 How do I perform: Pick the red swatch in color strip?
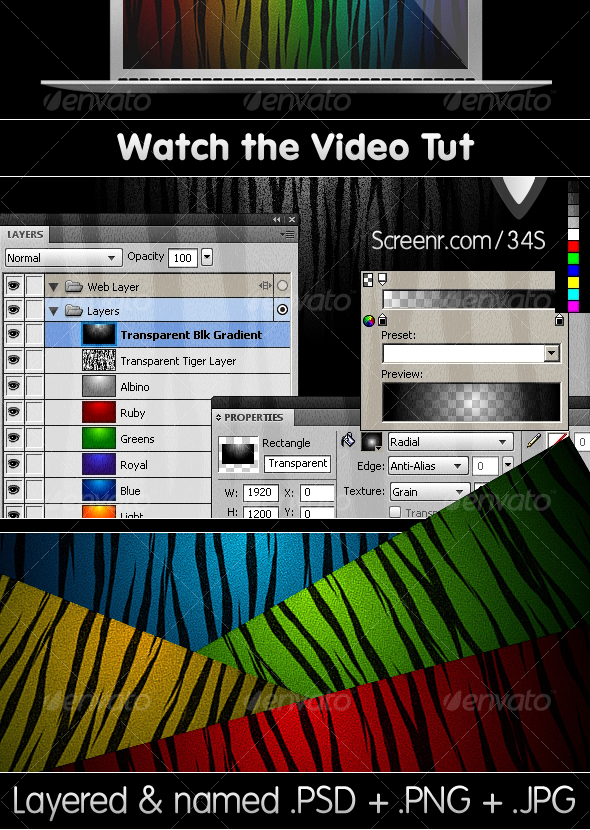coord(573,246)
